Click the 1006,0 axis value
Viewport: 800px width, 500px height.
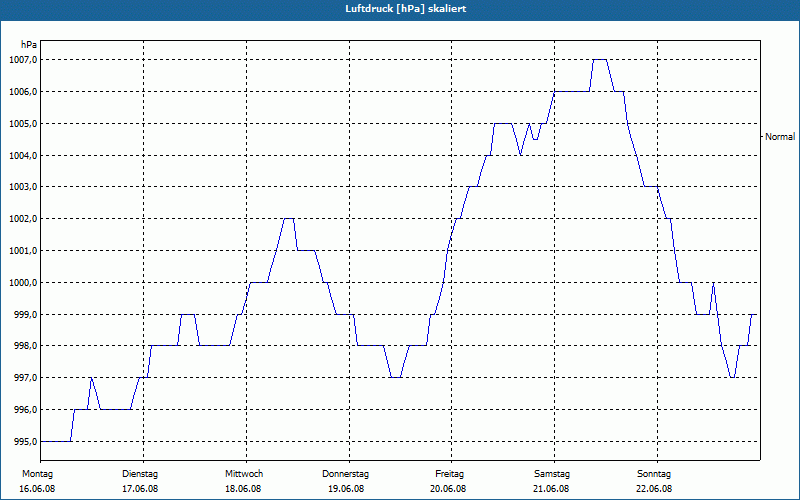[x=23, y=92]
